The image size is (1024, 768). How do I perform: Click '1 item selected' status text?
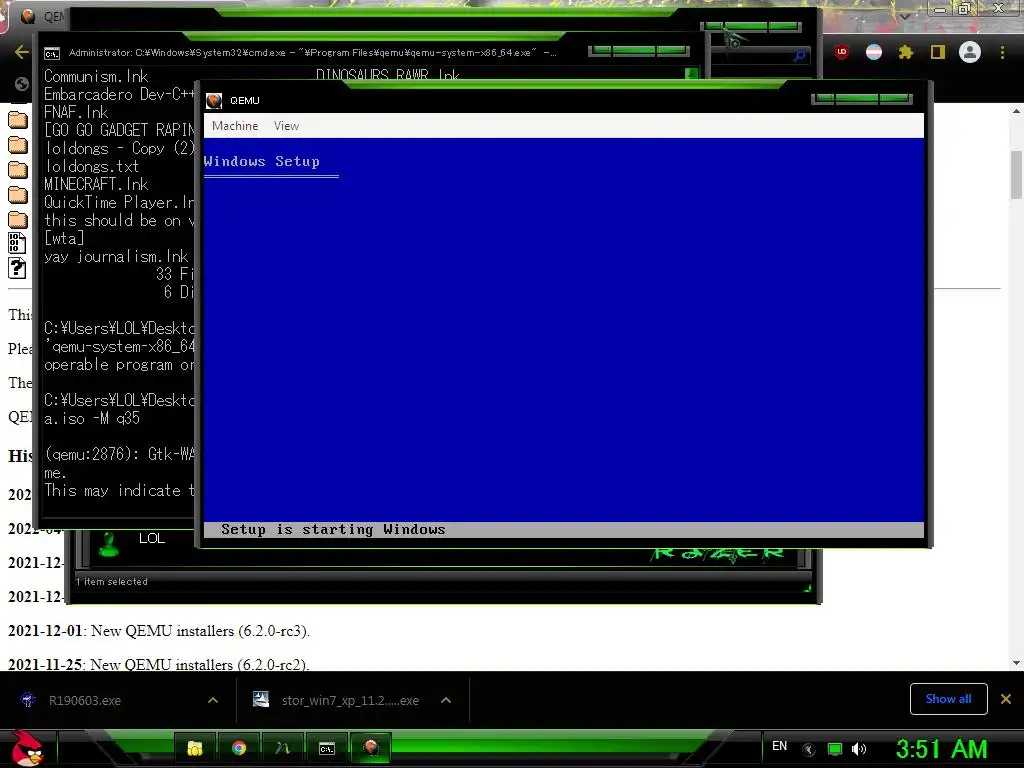point(112,581)
